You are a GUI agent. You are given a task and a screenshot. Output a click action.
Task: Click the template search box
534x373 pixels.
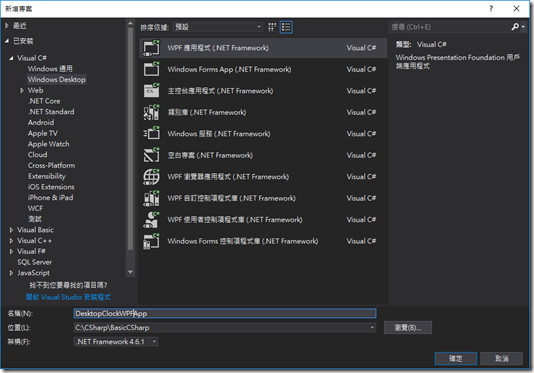tap(450, 27)
